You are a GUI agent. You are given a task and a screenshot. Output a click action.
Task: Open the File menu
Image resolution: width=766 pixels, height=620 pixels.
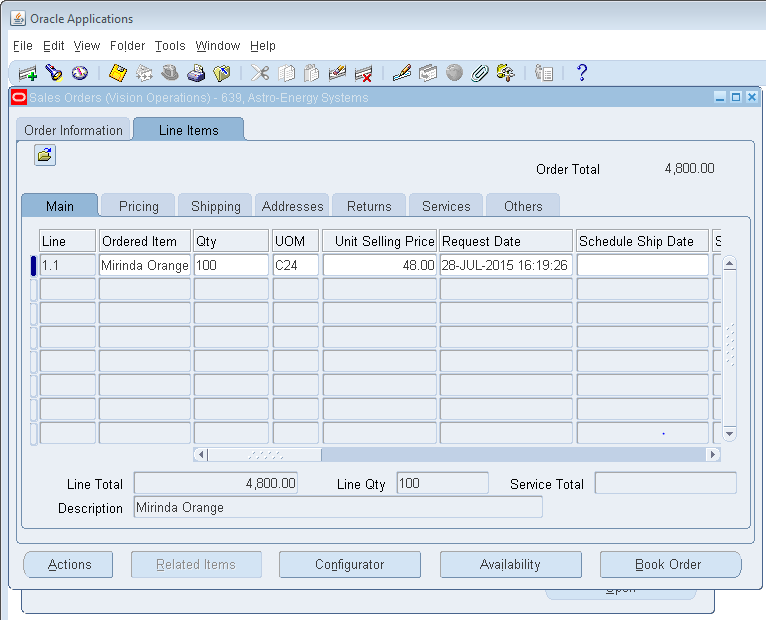pyautogui.click(x=22, y=46)
